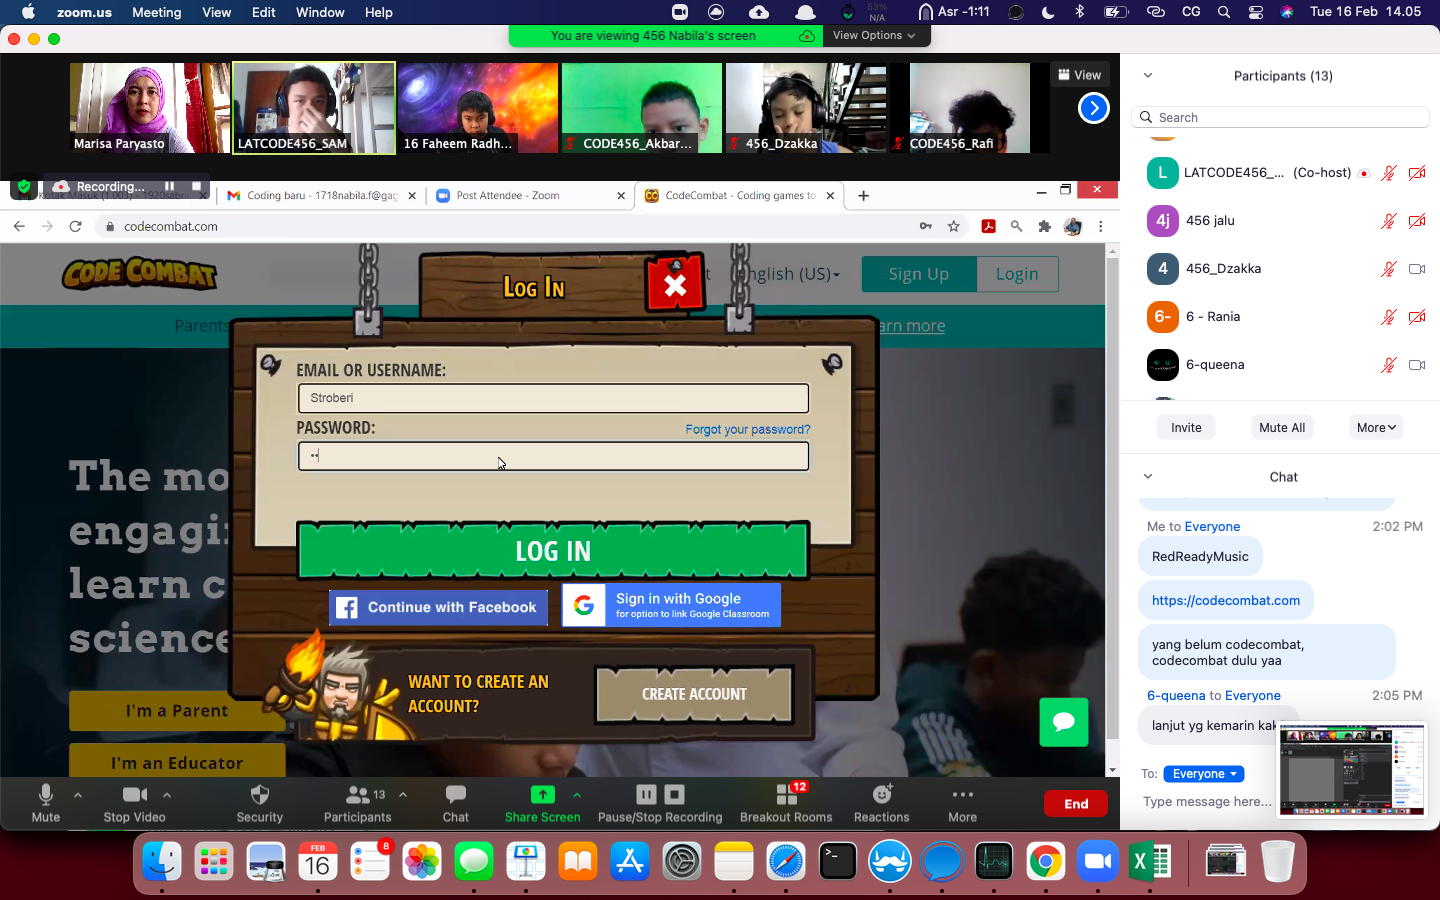This screenshot has height=900, width=1440.
Task: Focus the Email or Username field
Action: [553, 398]
